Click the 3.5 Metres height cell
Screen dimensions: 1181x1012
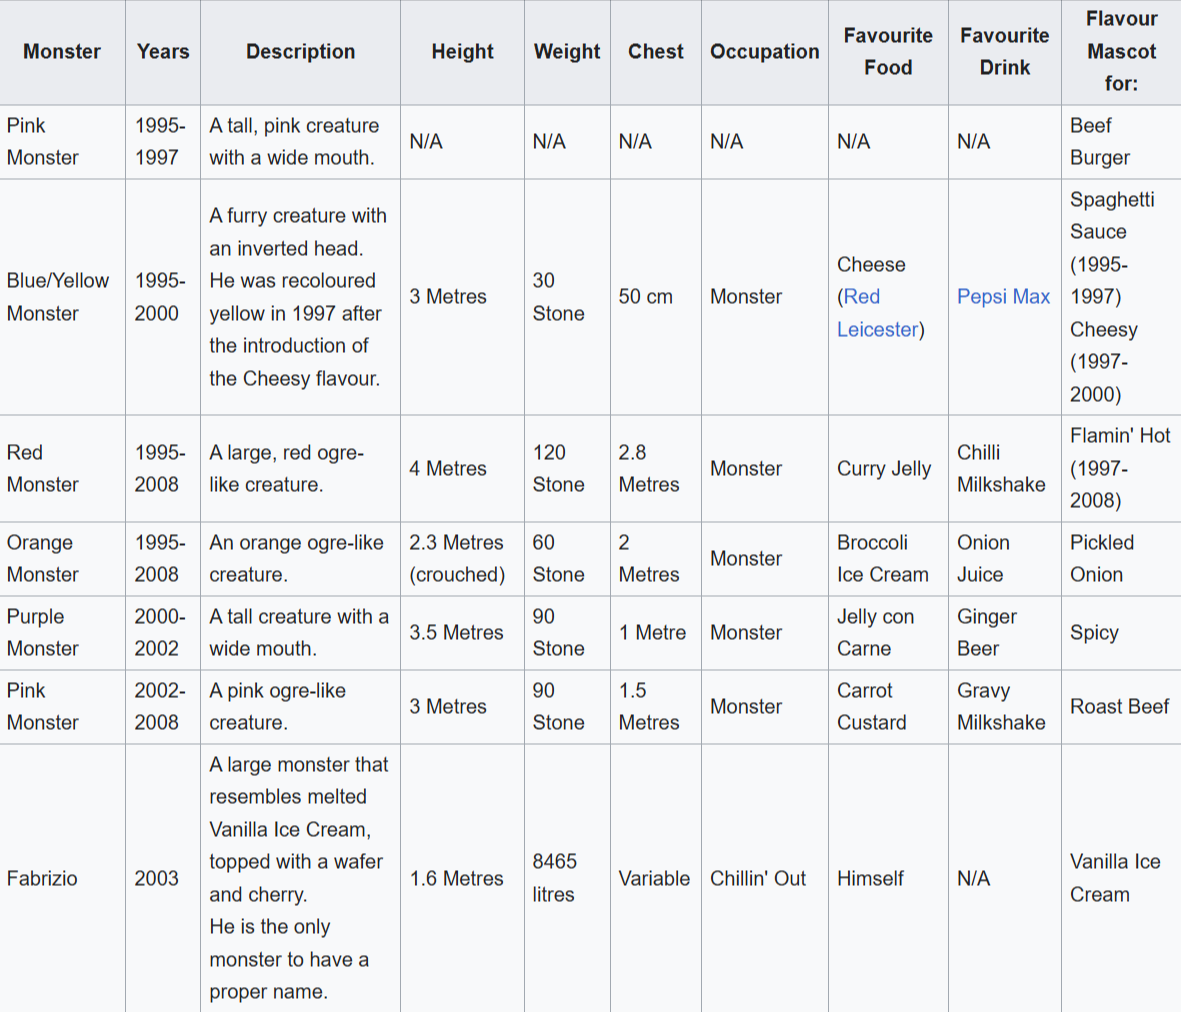click(462, 632)
